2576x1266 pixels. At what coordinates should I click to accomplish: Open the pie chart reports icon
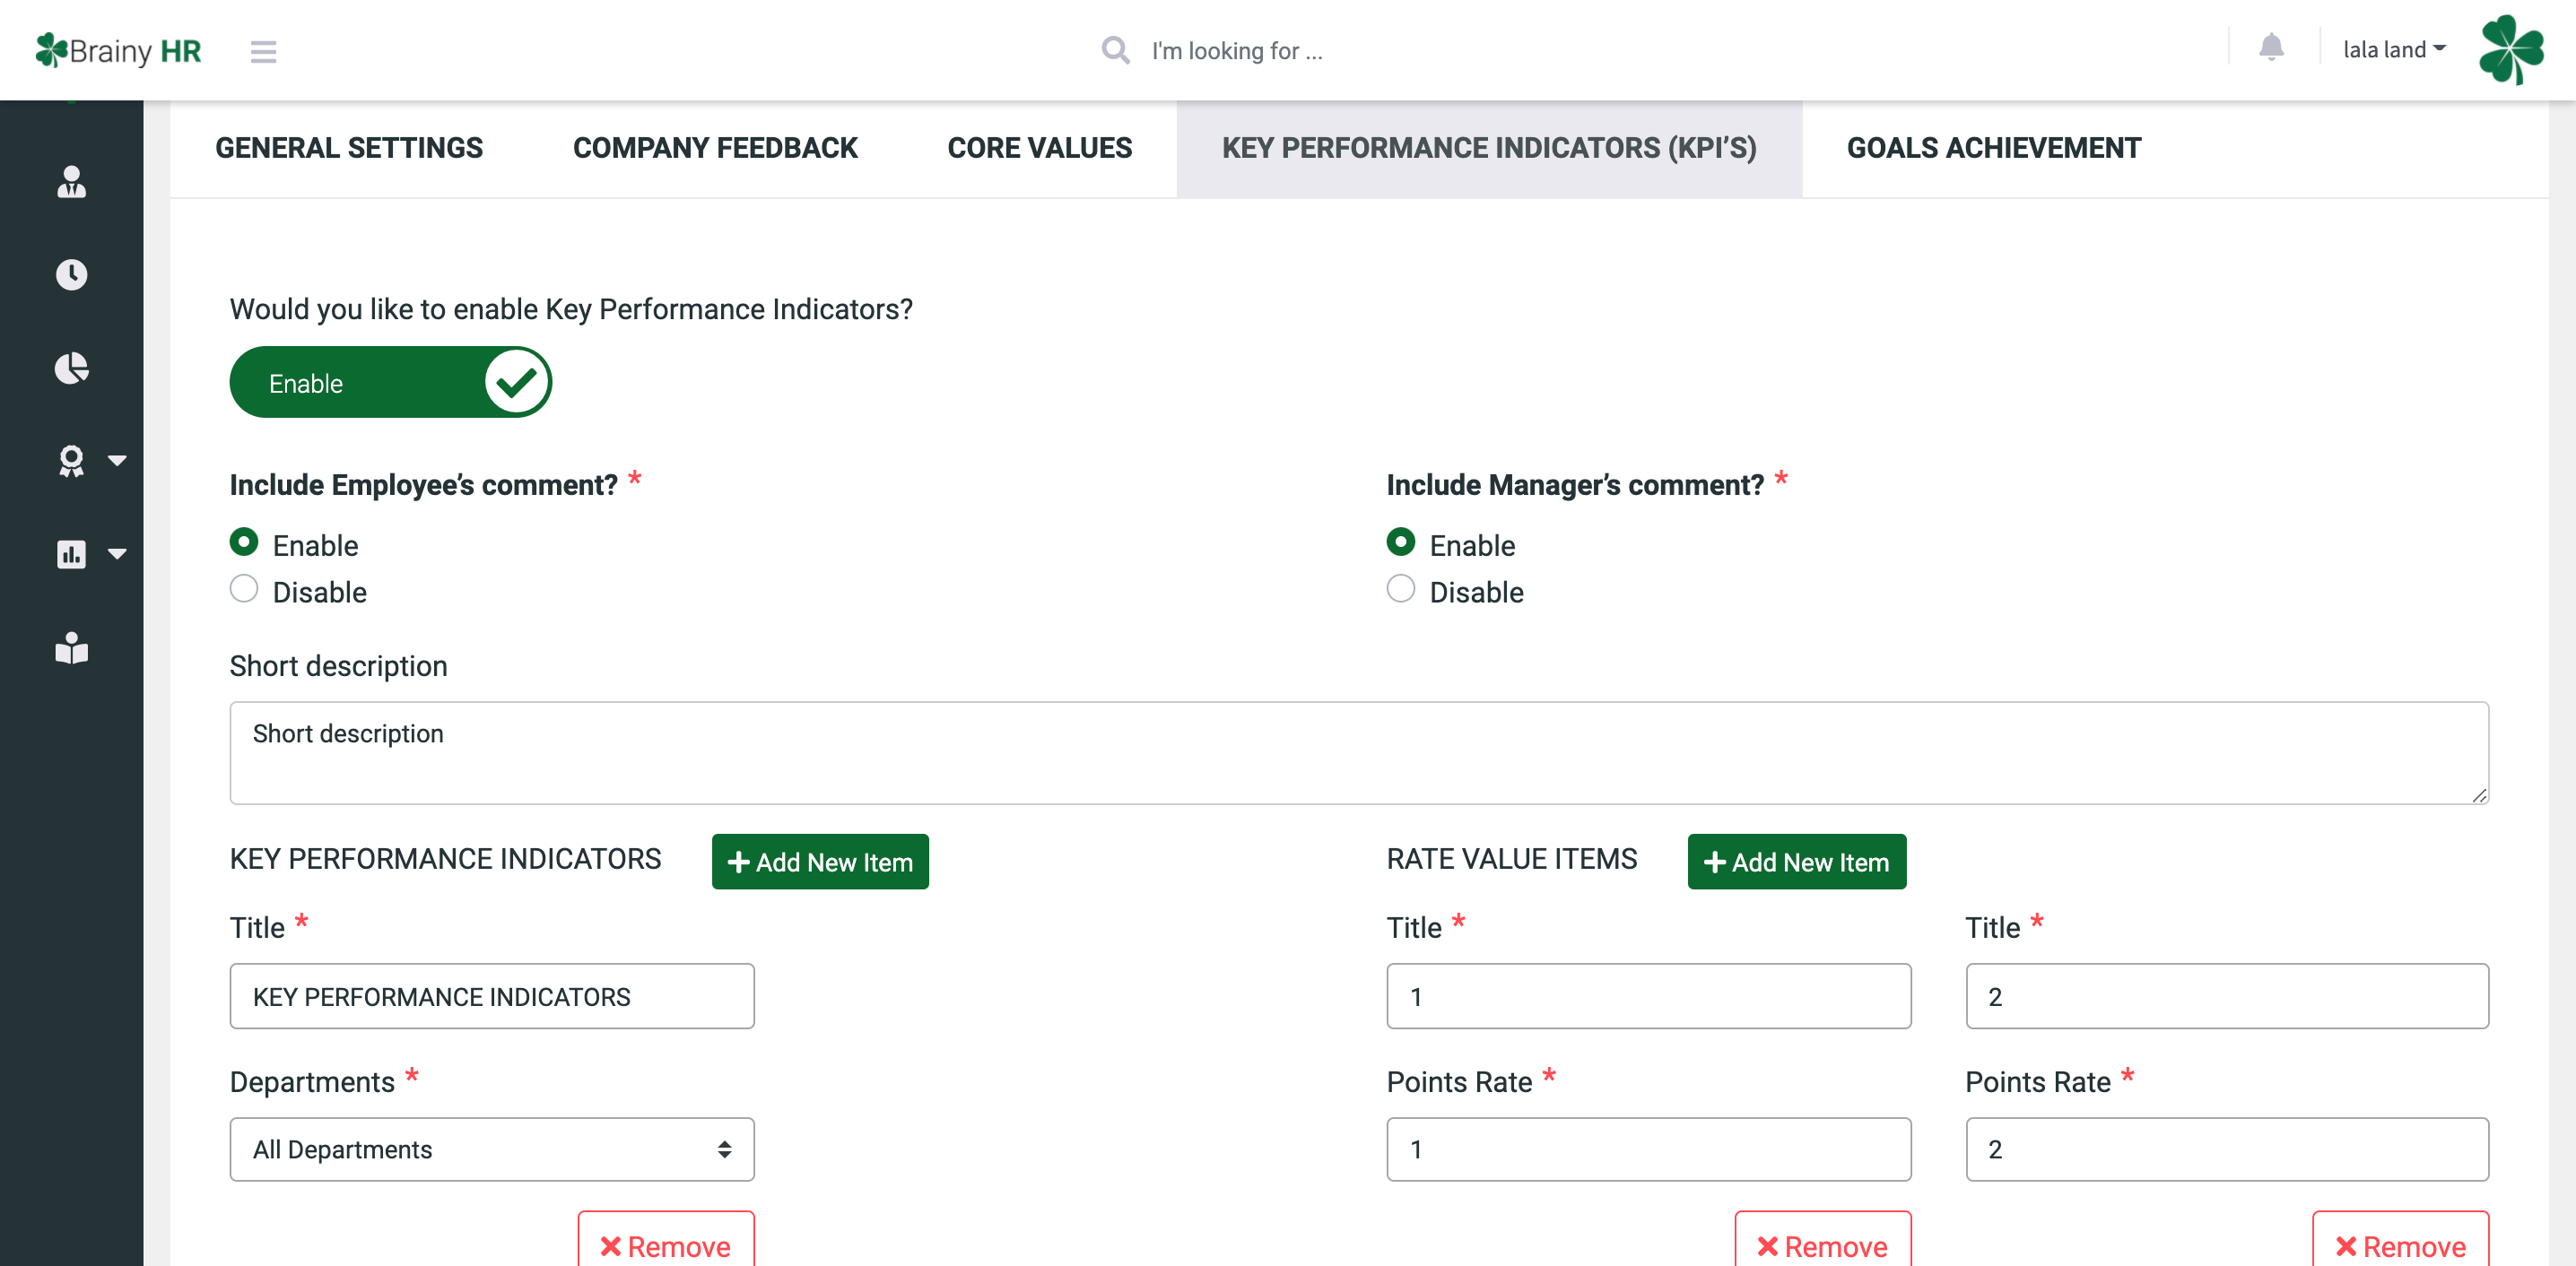[71, 367]
